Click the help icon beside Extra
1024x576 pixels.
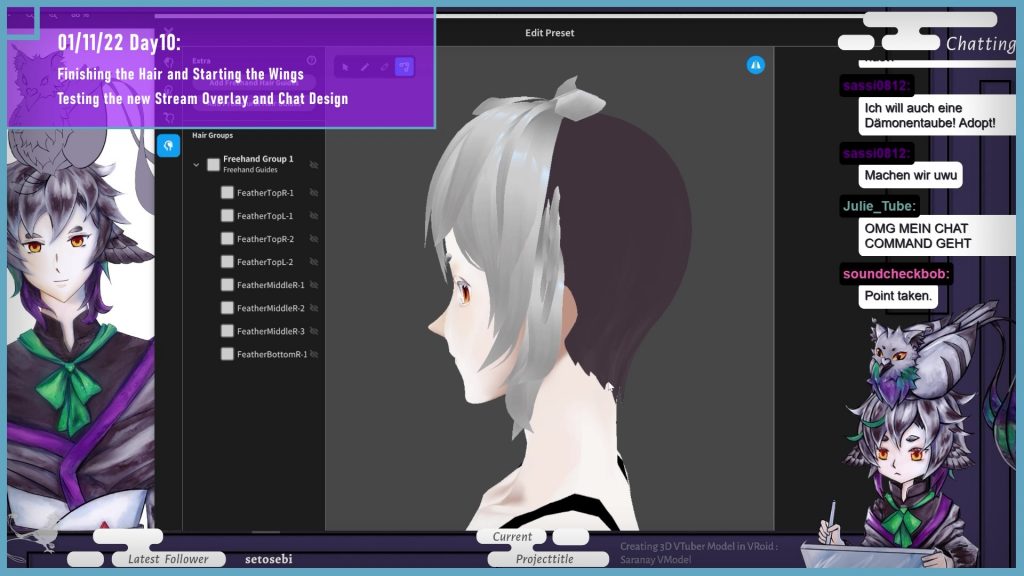coord(311,61)
